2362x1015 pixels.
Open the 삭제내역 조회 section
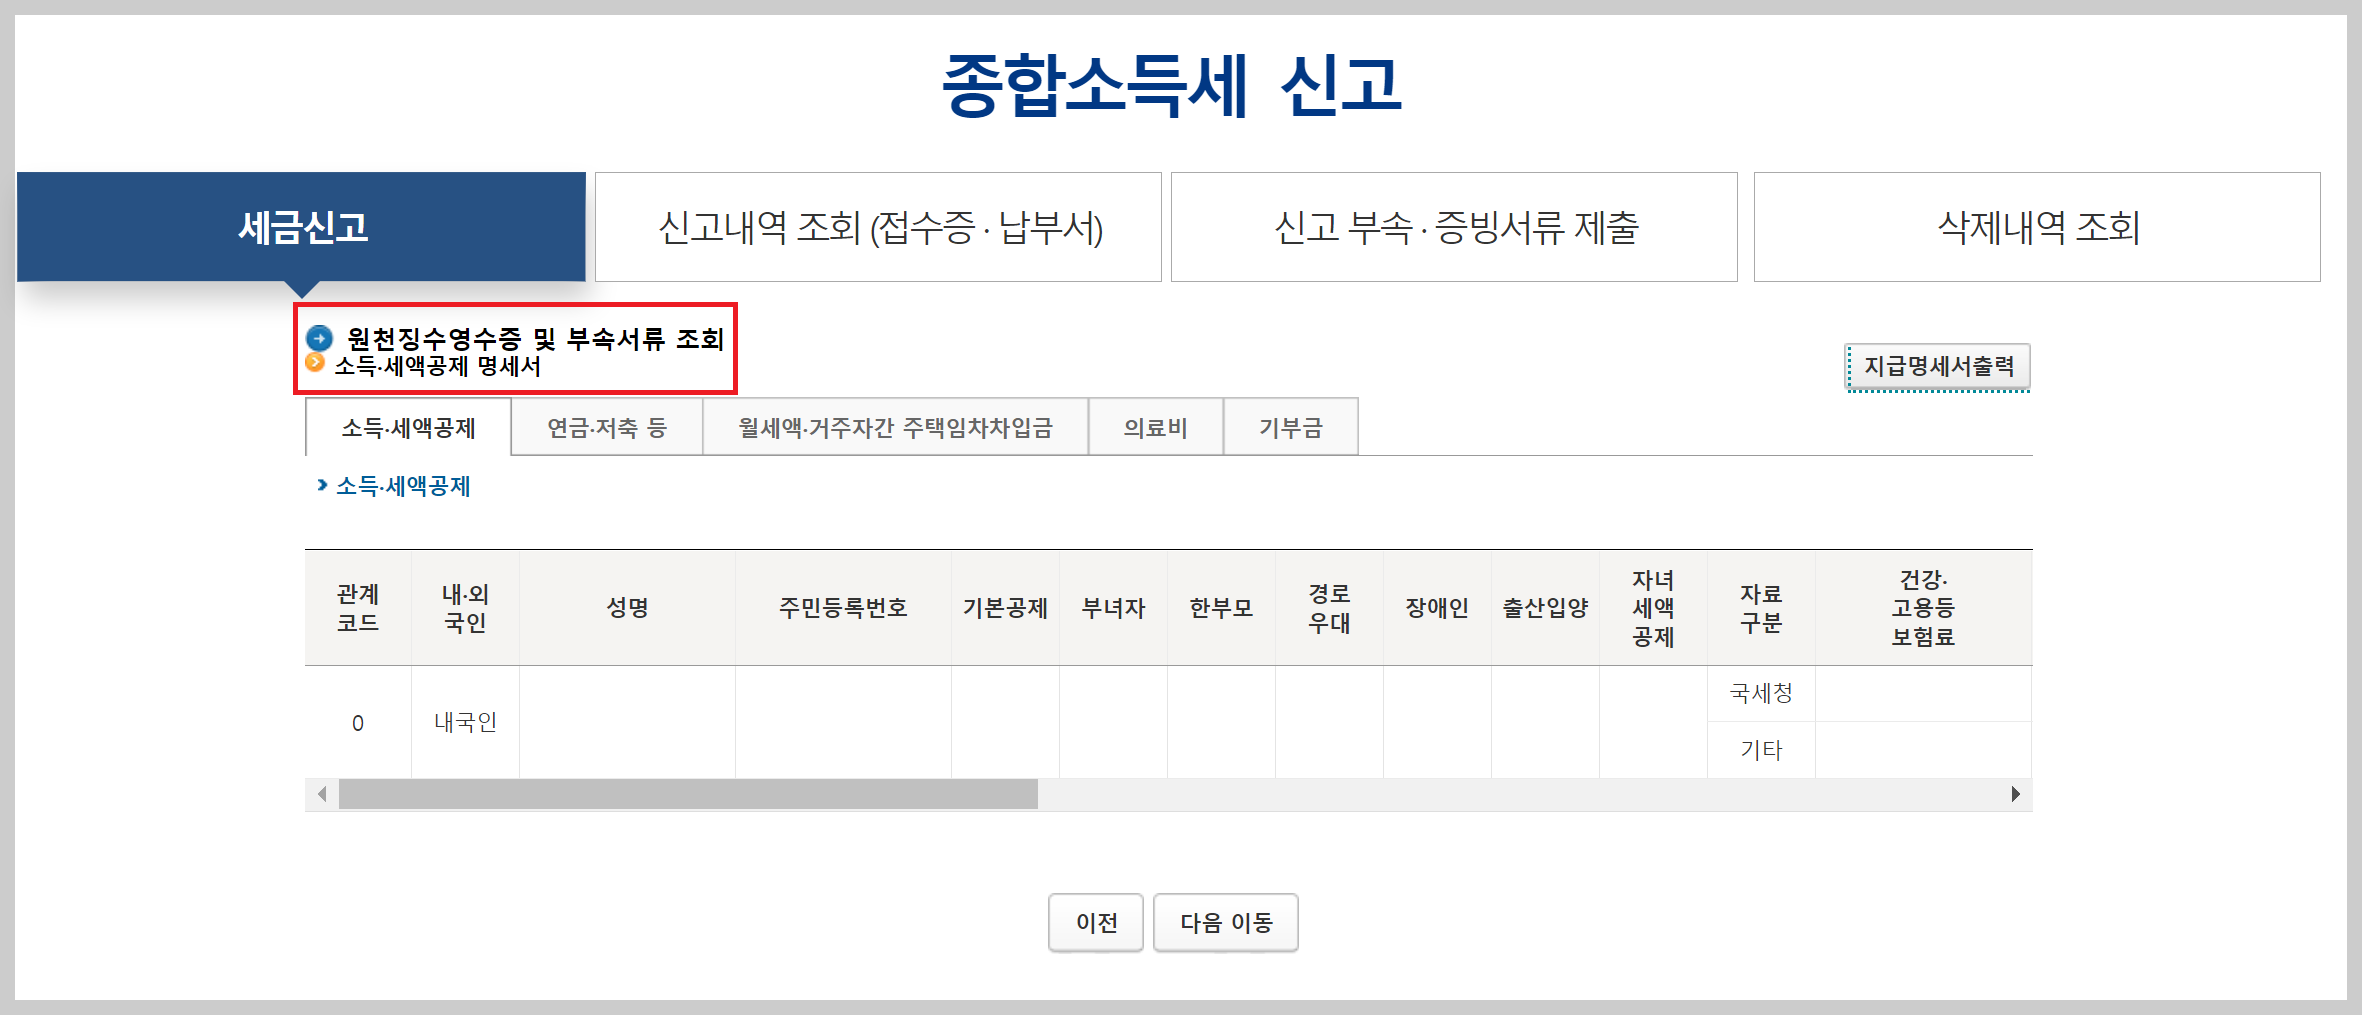coord(2036,227)
